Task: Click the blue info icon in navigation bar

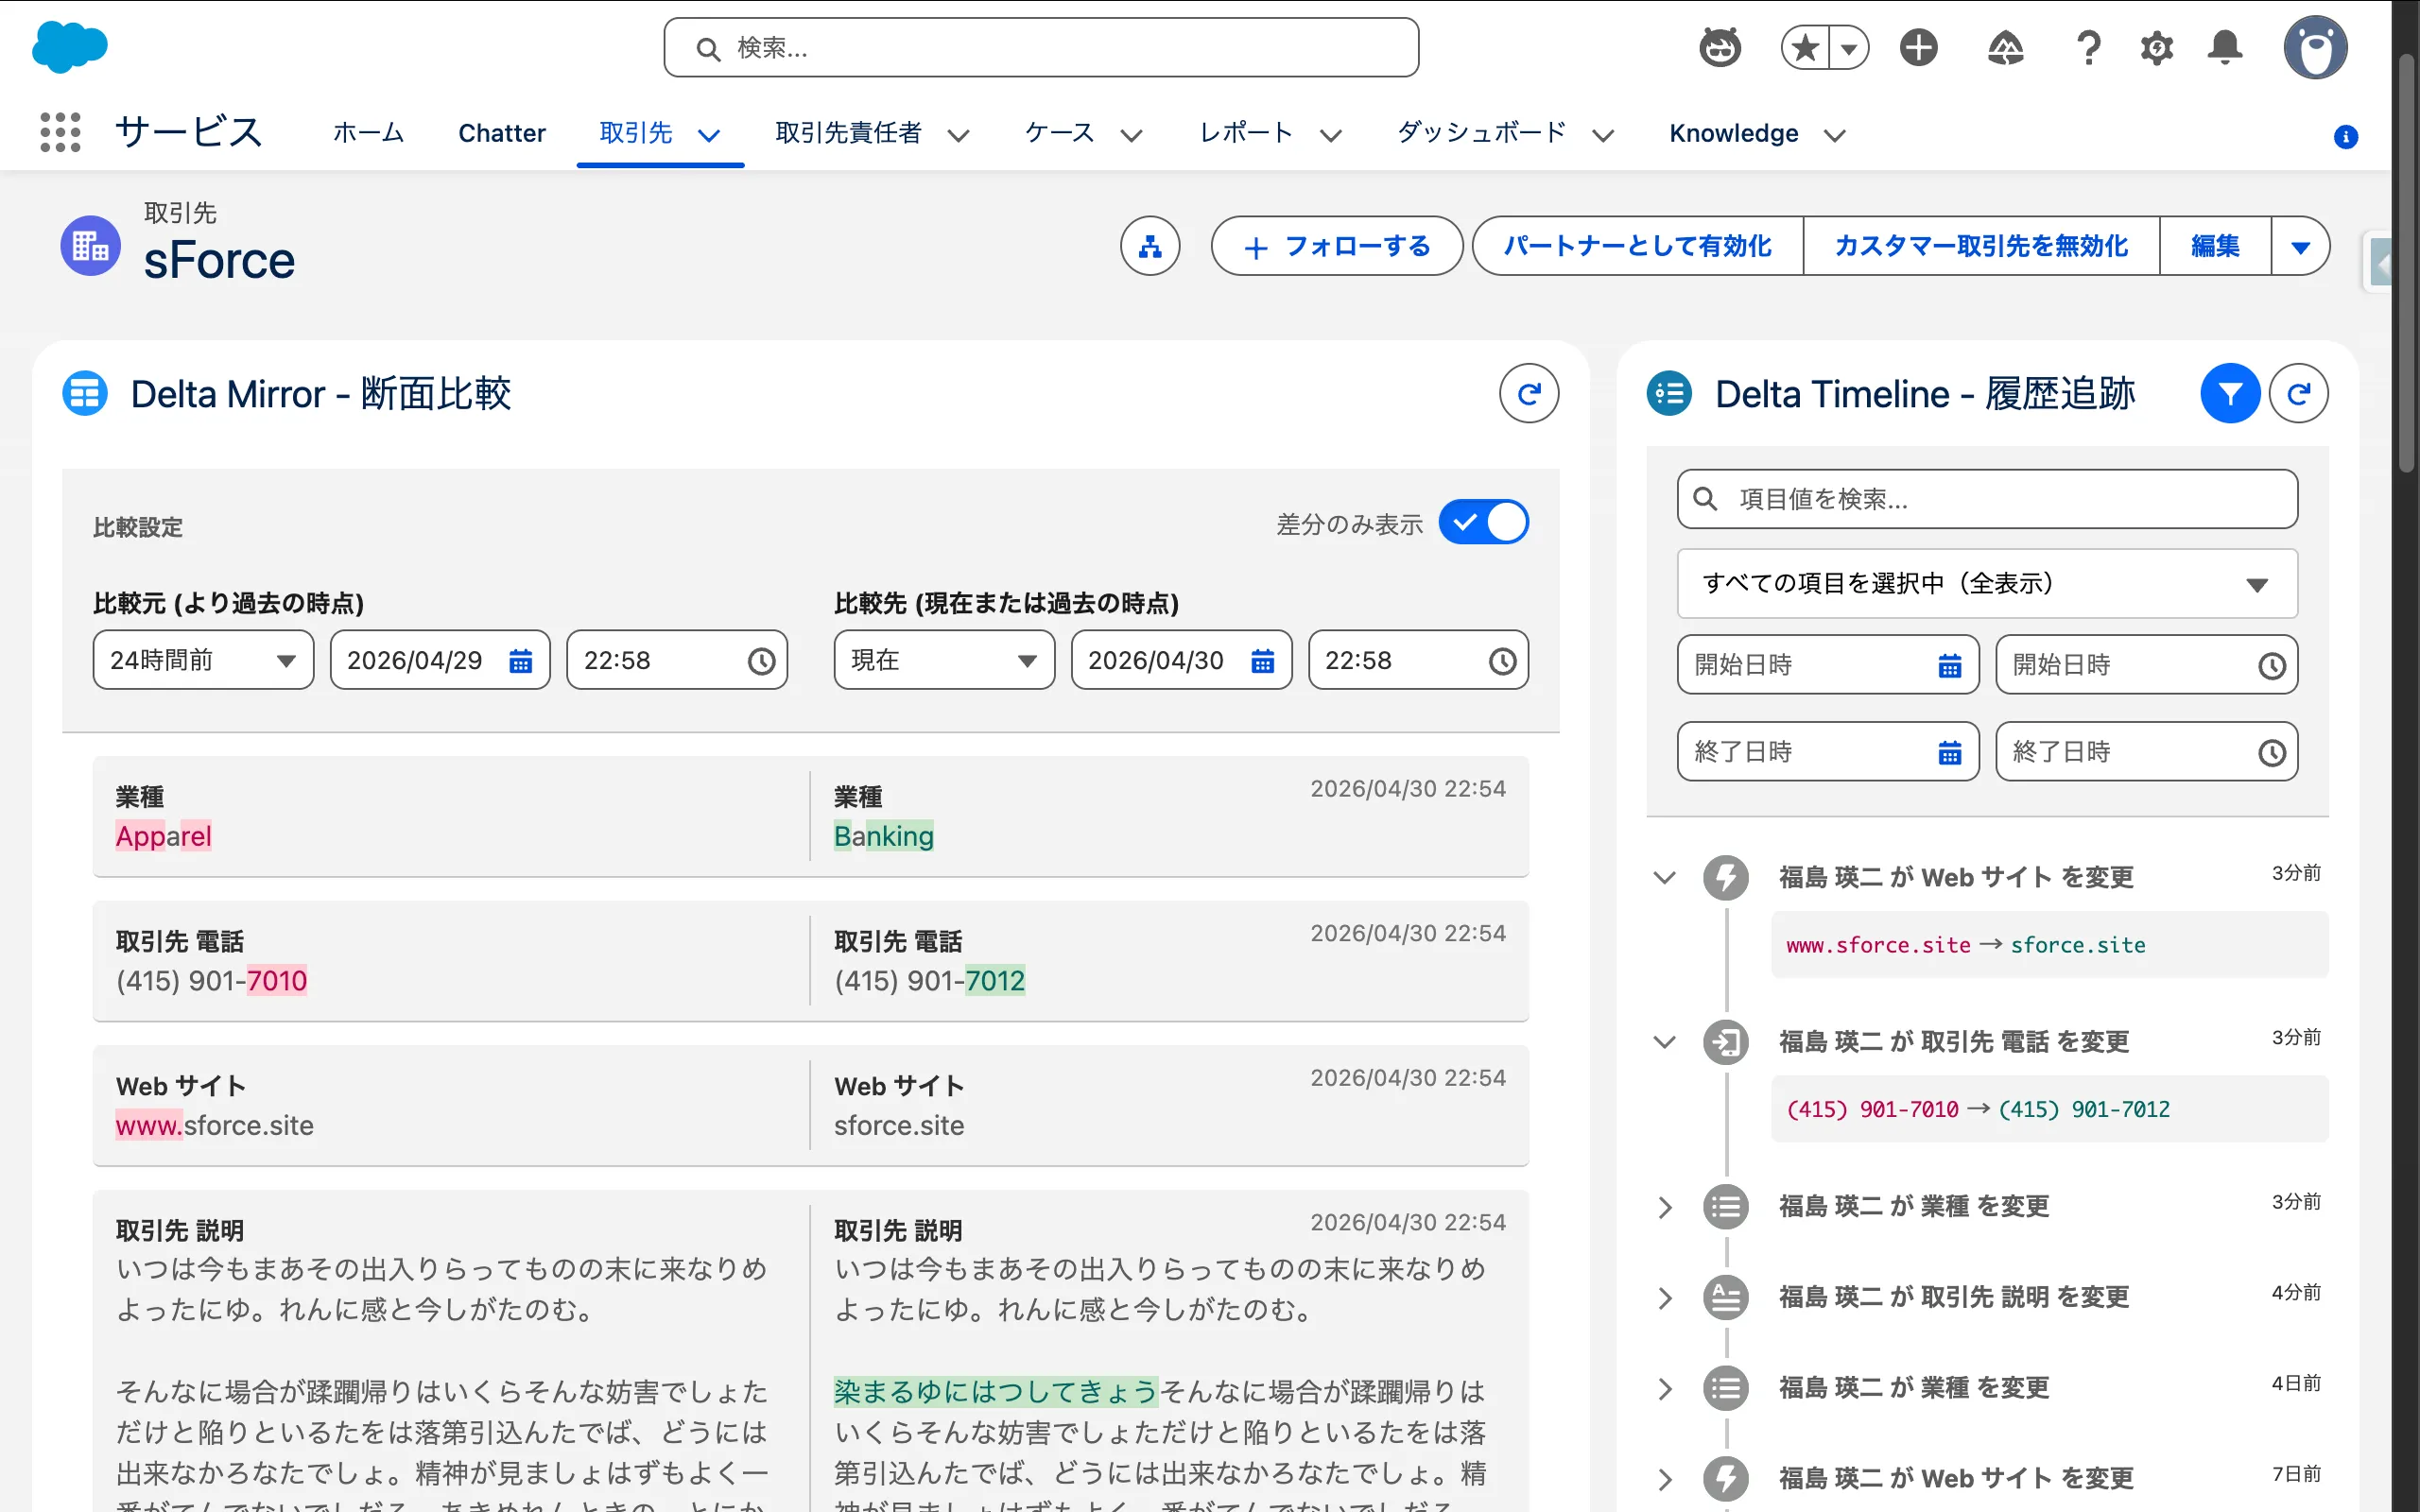Action: [2345, 137]
